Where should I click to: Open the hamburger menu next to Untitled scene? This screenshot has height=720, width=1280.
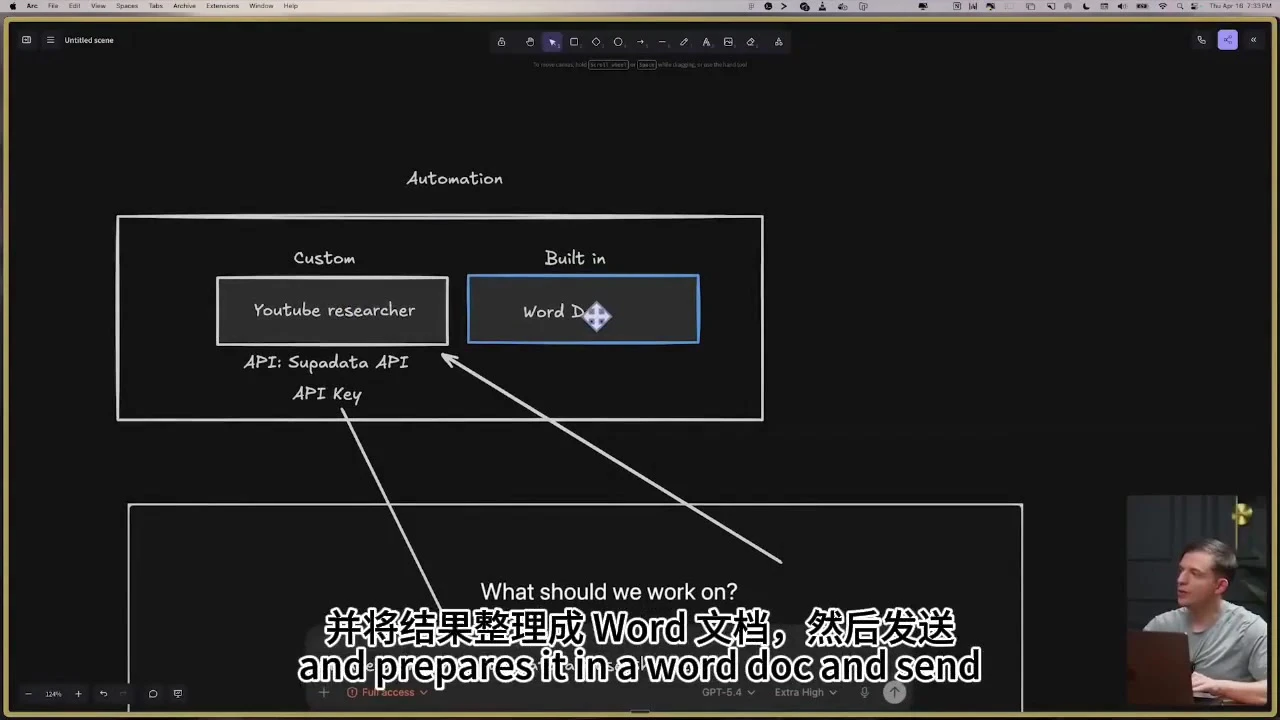pos(50,40)
